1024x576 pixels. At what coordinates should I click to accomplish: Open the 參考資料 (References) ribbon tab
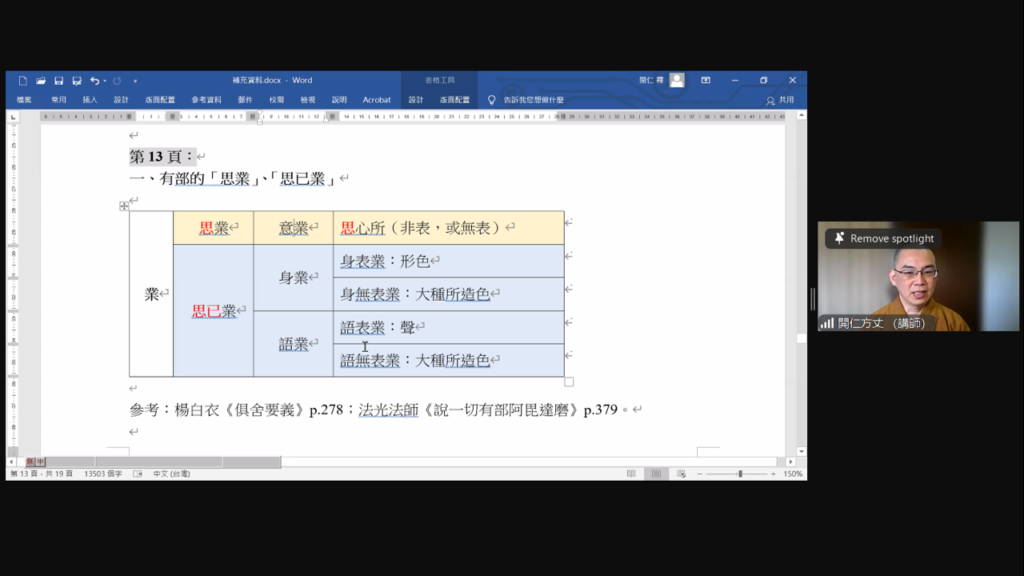coord(206,100)
